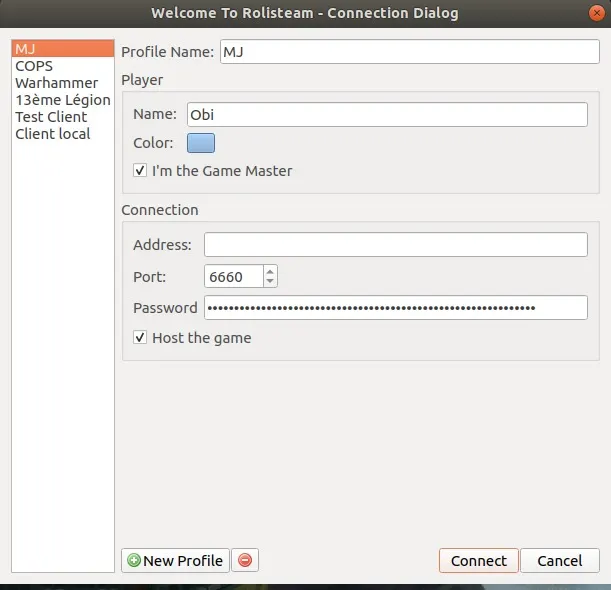
Task: Click the Port number field 6660
Action: click(x=234, y=276)
